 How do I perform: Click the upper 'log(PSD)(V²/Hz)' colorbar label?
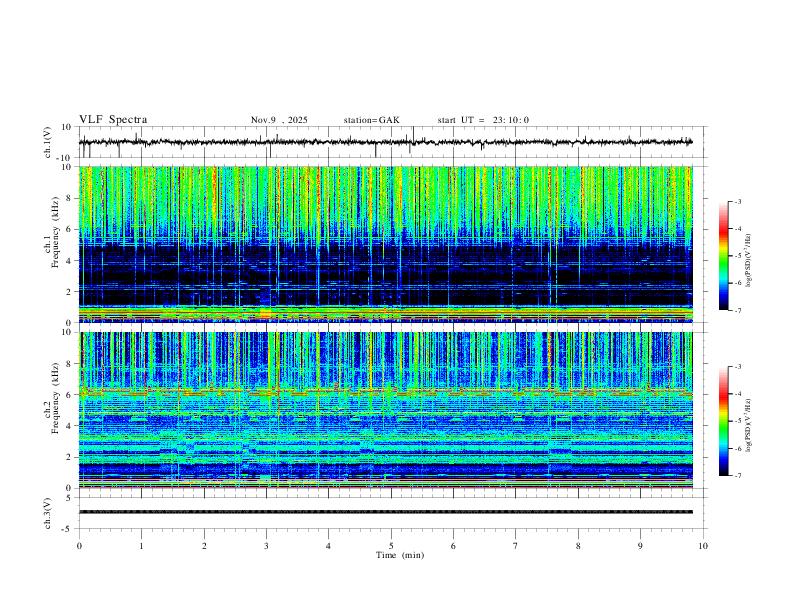click(x=748, y=261)
